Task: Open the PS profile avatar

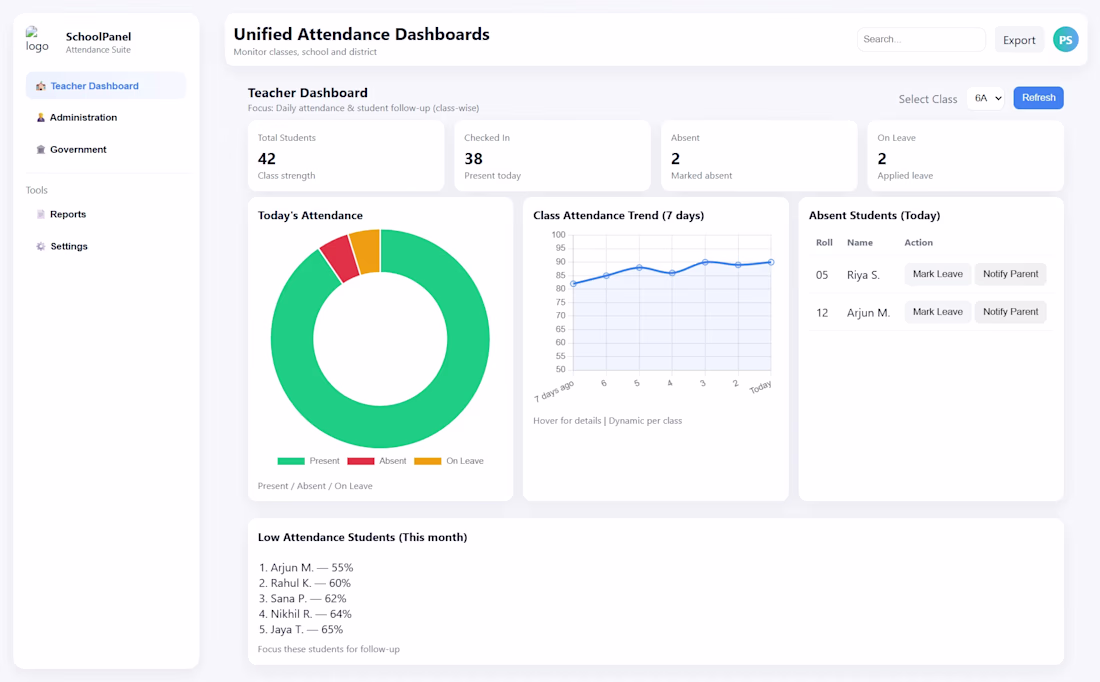Action: 1066,40
